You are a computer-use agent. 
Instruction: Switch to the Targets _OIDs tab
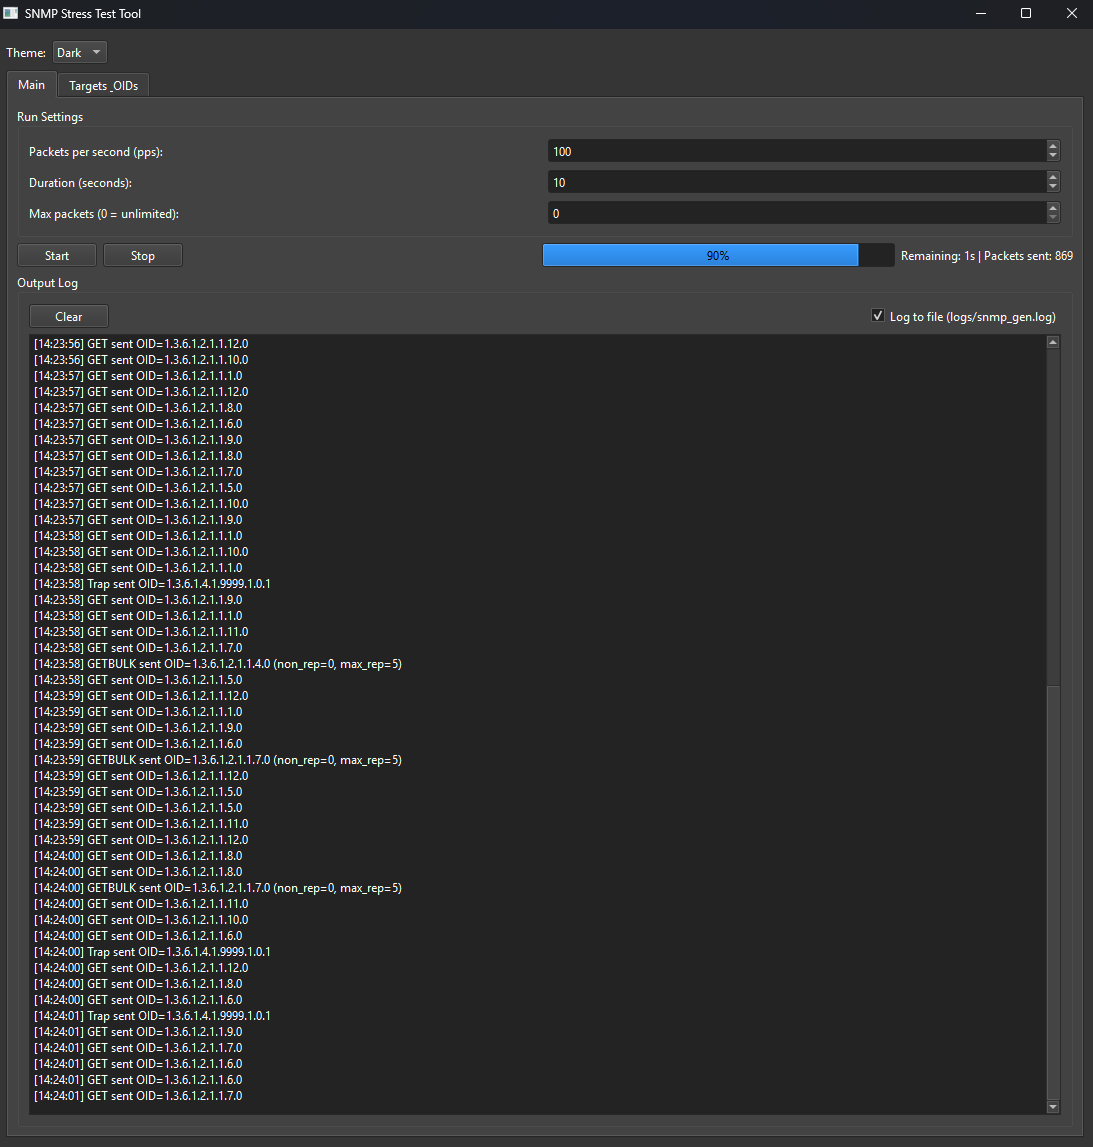tap(102, 85)
